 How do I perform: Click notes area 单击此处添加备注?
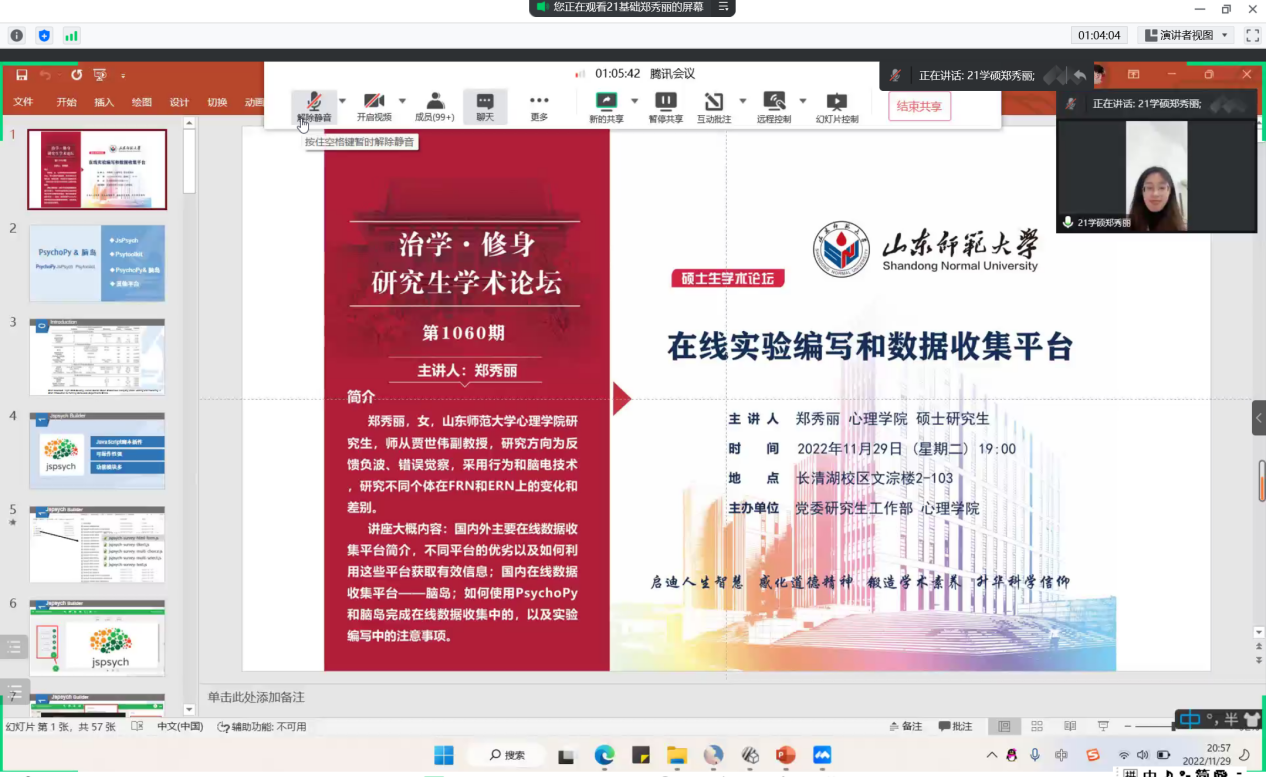(256, 697)
